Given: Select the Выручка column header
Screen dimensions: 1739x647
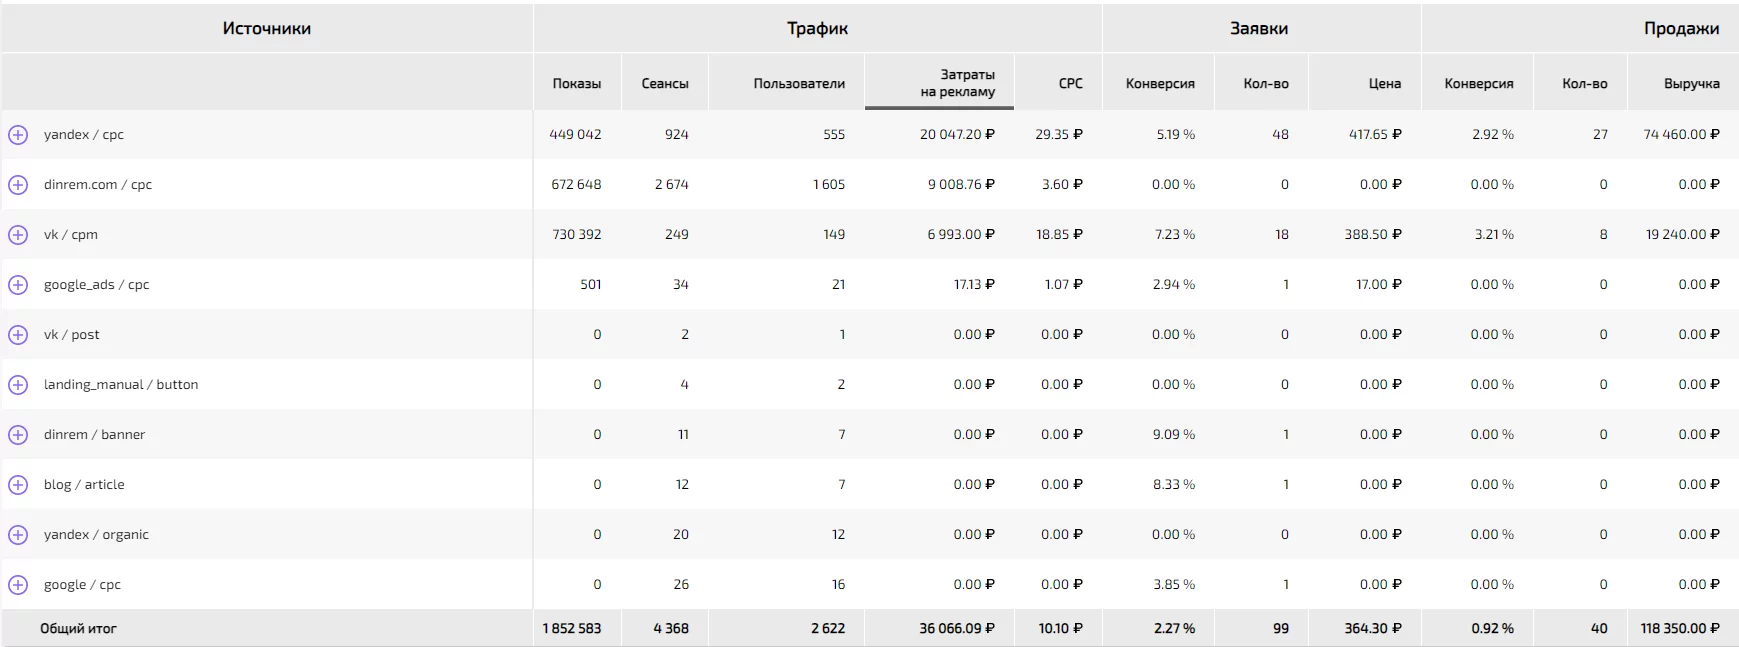Looking at the screenshot, I should (x=1692, y=83).
